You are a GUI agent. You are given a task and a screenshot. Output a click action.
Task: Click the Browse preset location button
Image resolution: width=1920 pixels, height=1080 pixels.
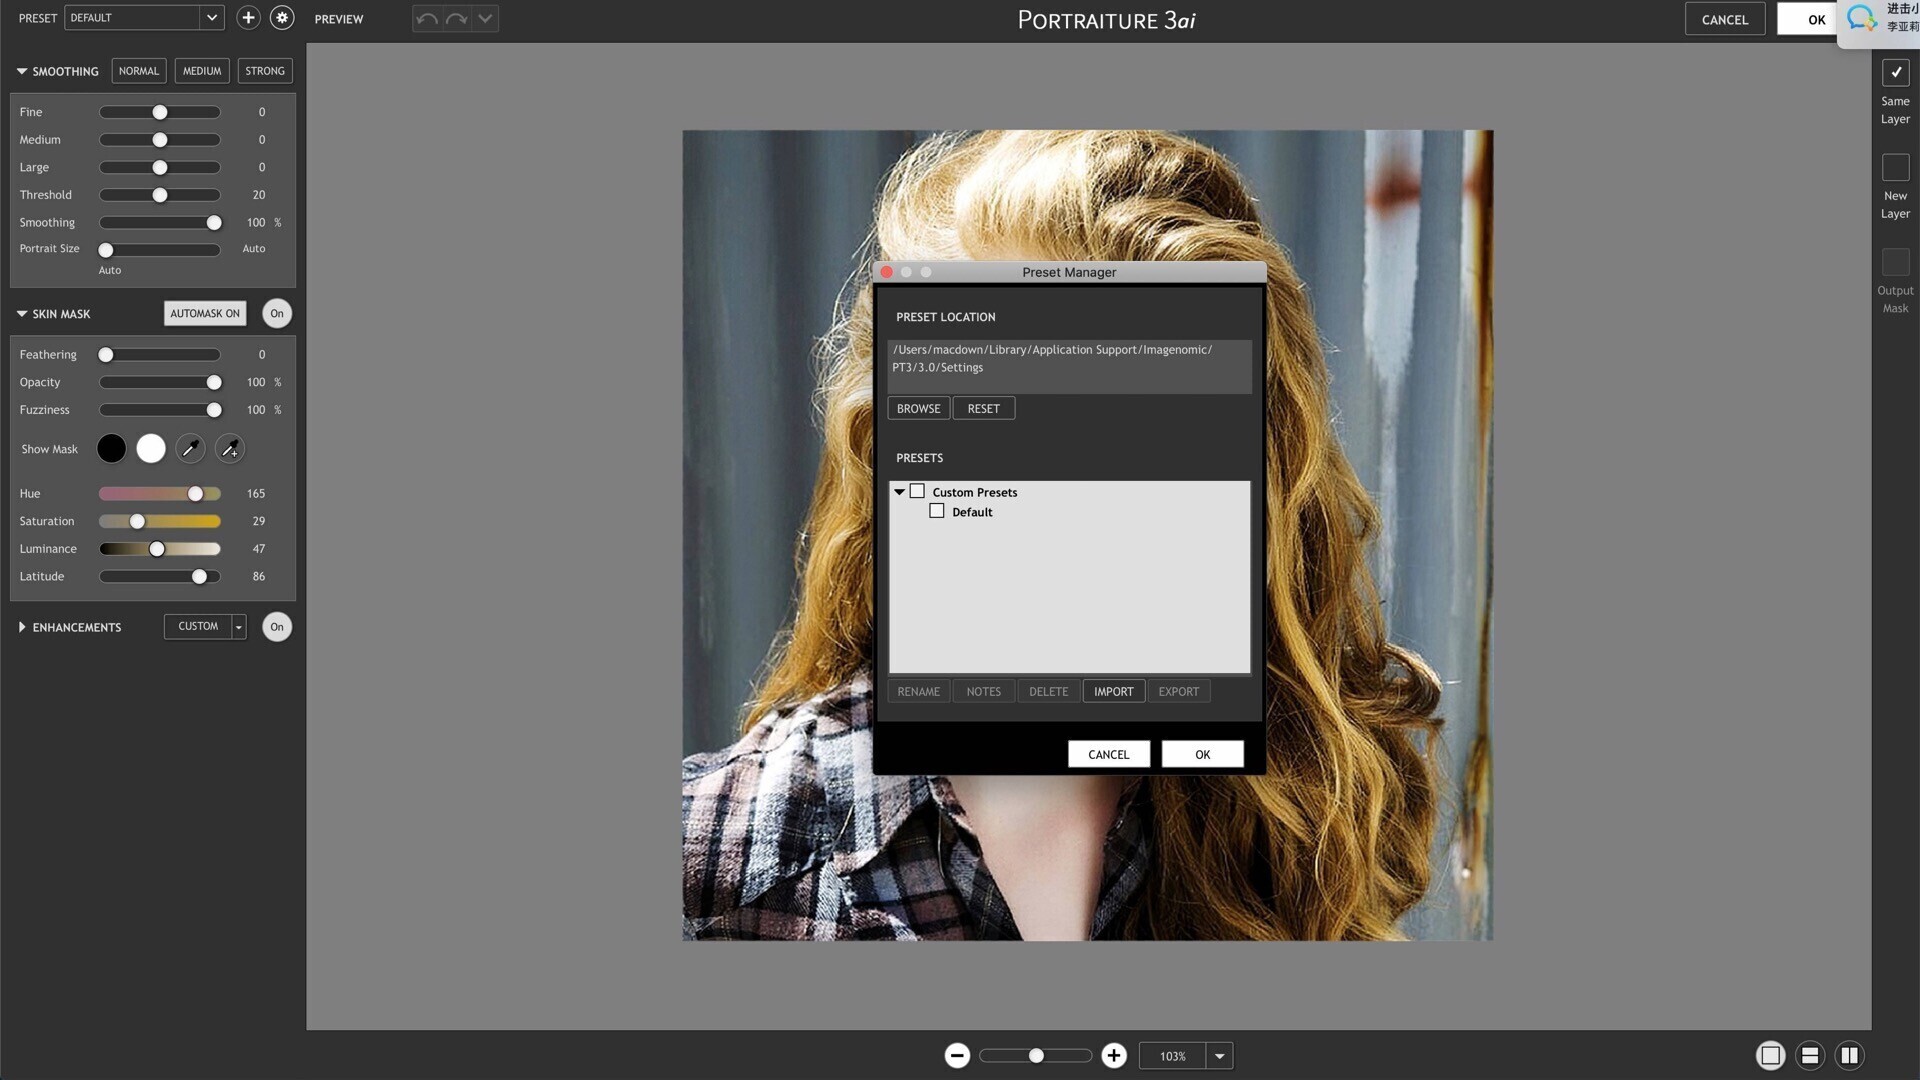pyautogui.click(x=918, y=409)
